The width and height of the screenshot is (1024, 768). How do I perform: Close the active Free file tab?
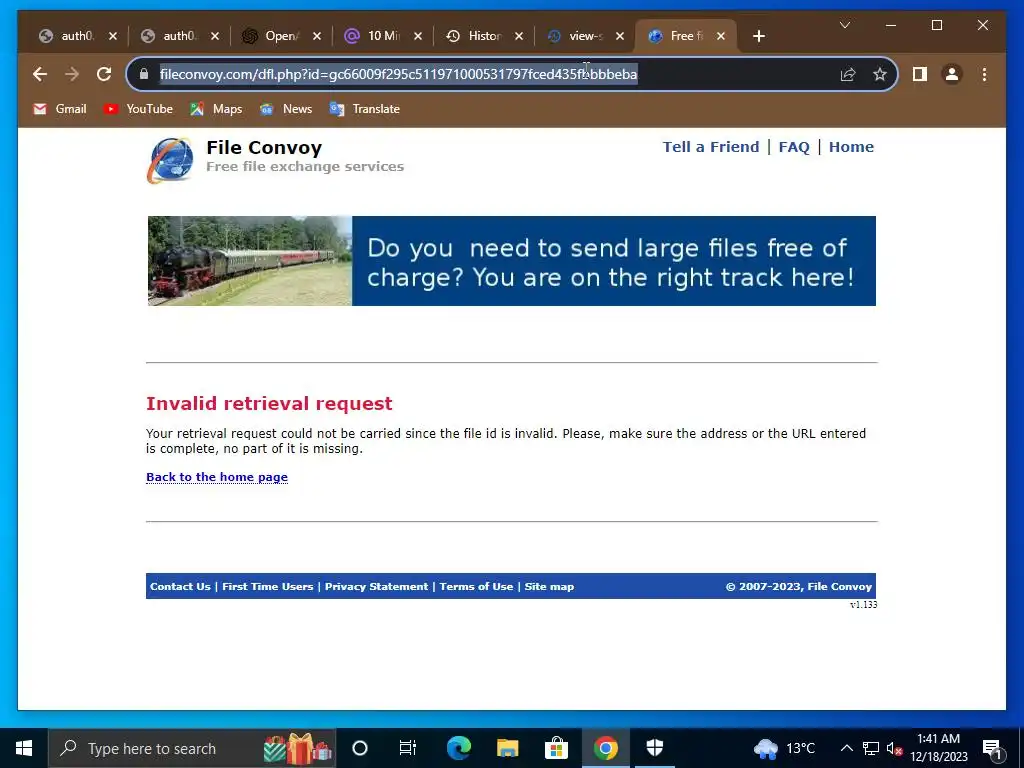tap(721, 36)
